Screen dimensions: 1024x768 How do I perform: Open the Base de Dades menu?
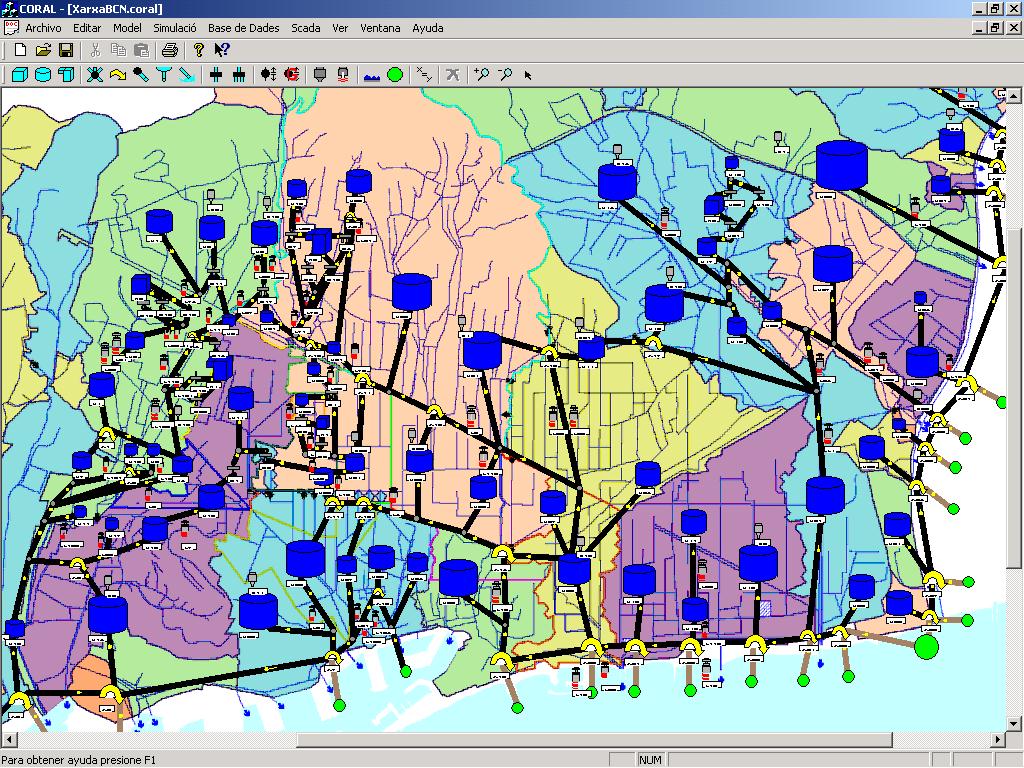click(243, 28)
